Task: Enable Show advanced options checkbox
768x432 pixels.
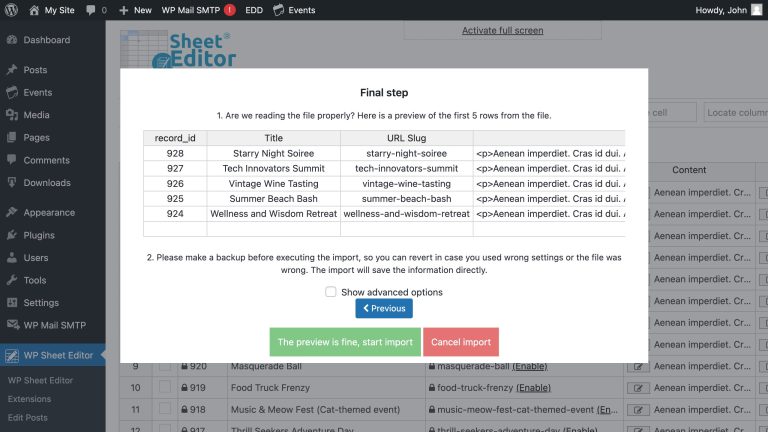Action: (x=331, y=292)
